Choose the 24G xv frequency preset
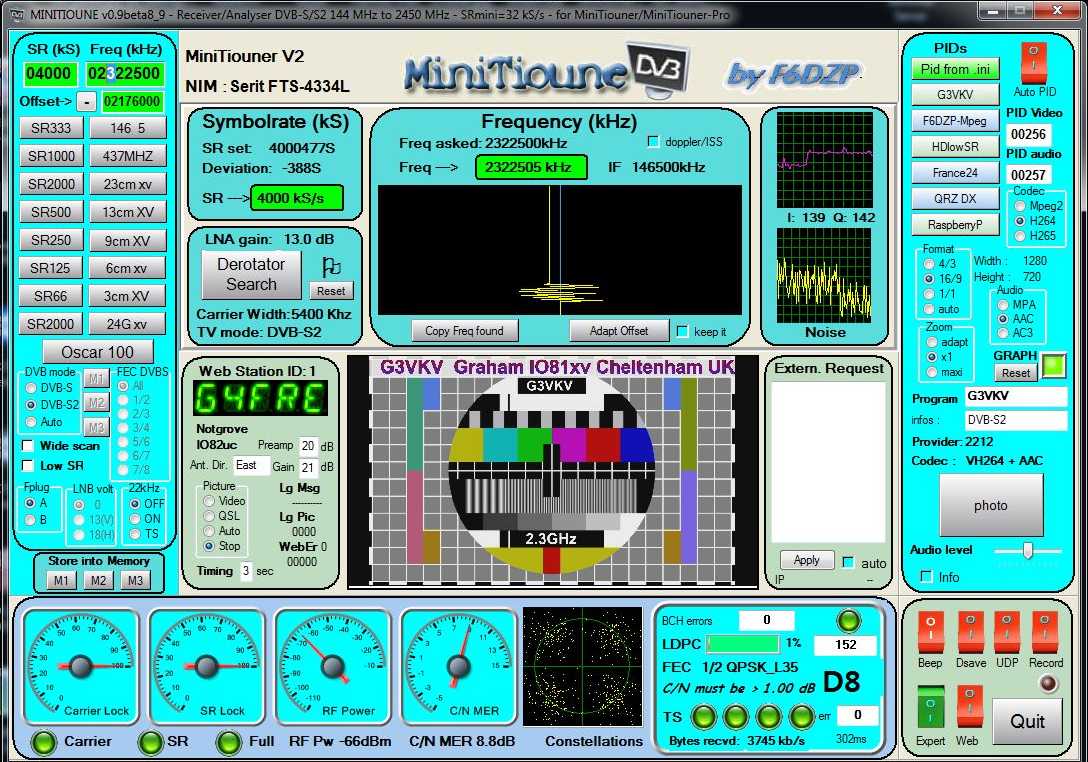Viewport: 1088px width, 762px height. 128,323
